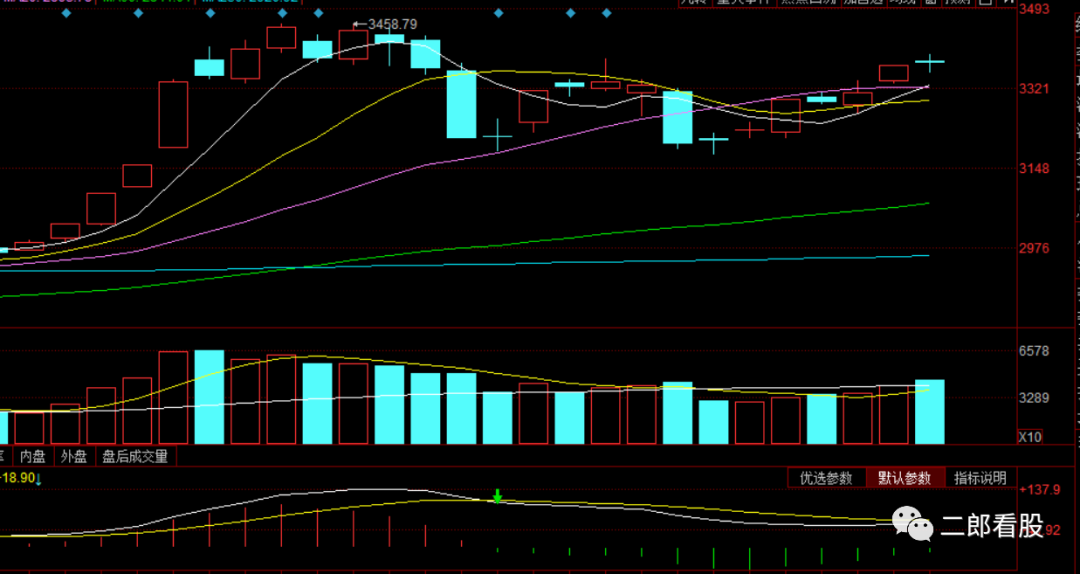Viewport: 1080px width, 574px height.
Task: Open the 盘后成交量 tab
Action: click(136, 456)
